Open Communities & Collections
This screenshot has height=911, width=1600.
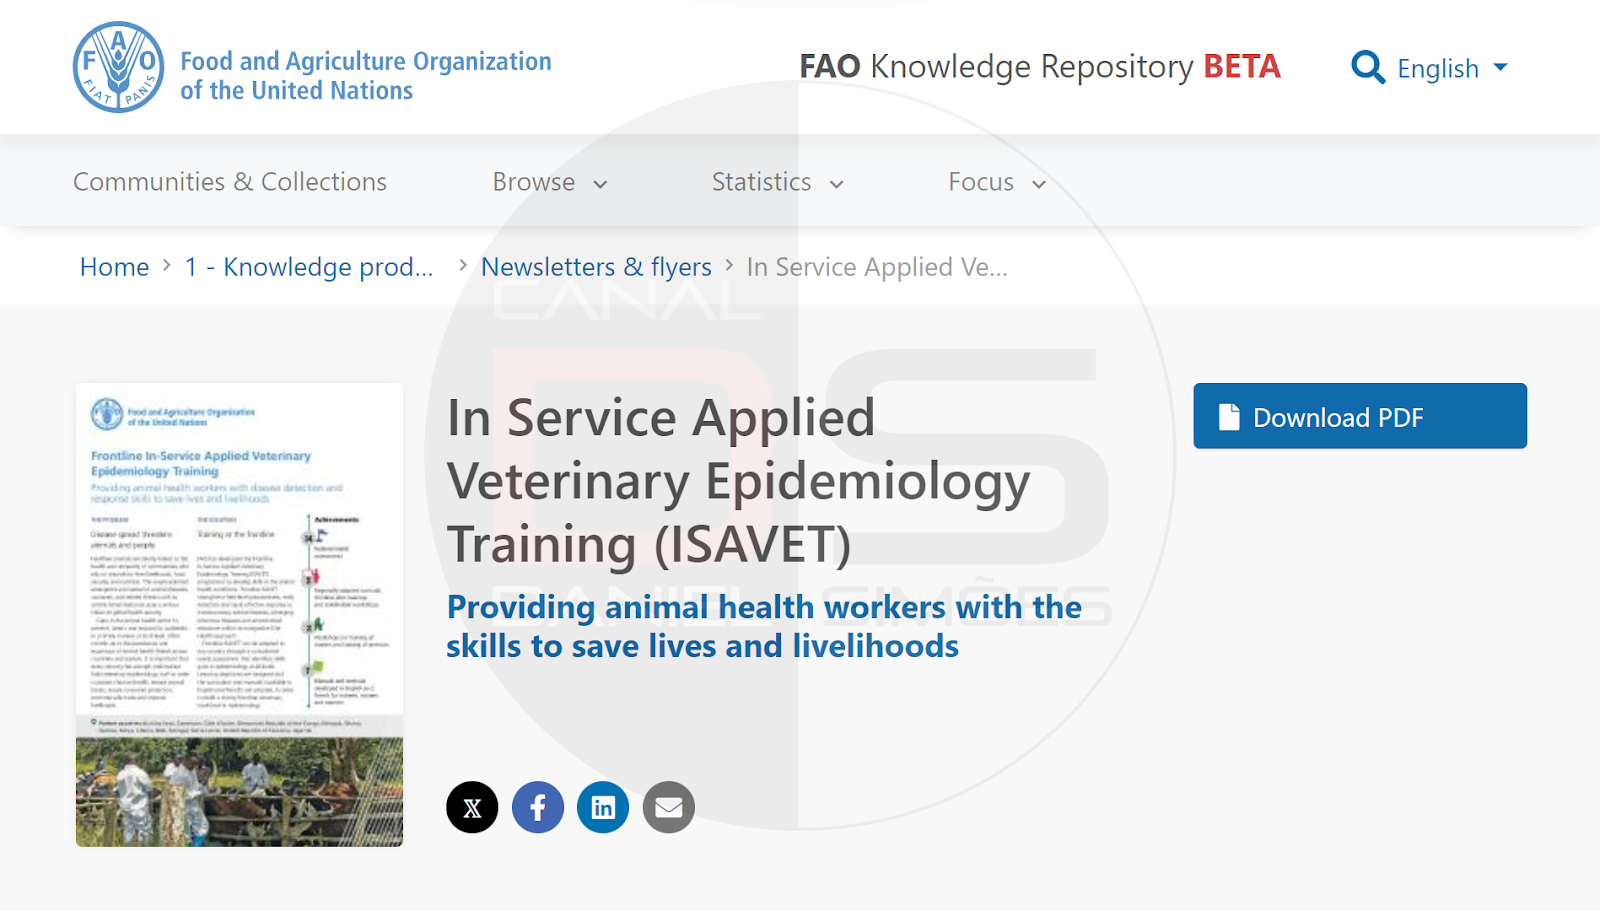(230, 182)
